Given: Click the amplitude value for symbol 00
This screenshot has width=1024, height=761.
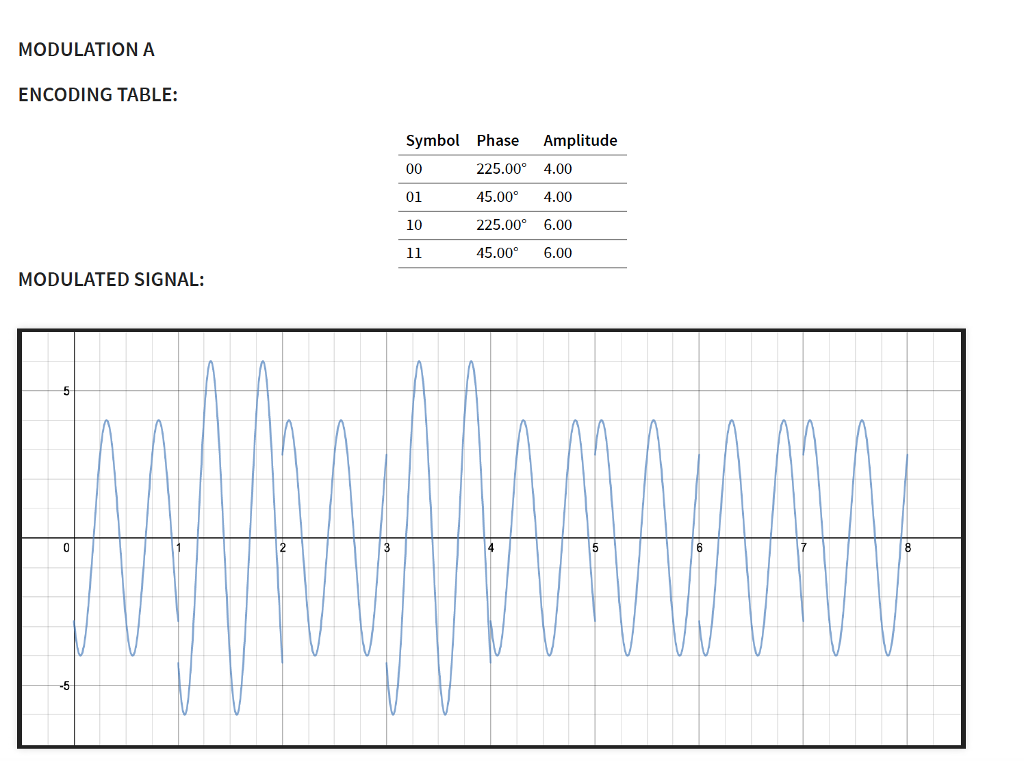Looking at the screenshot, I should [x=558, y=169].
